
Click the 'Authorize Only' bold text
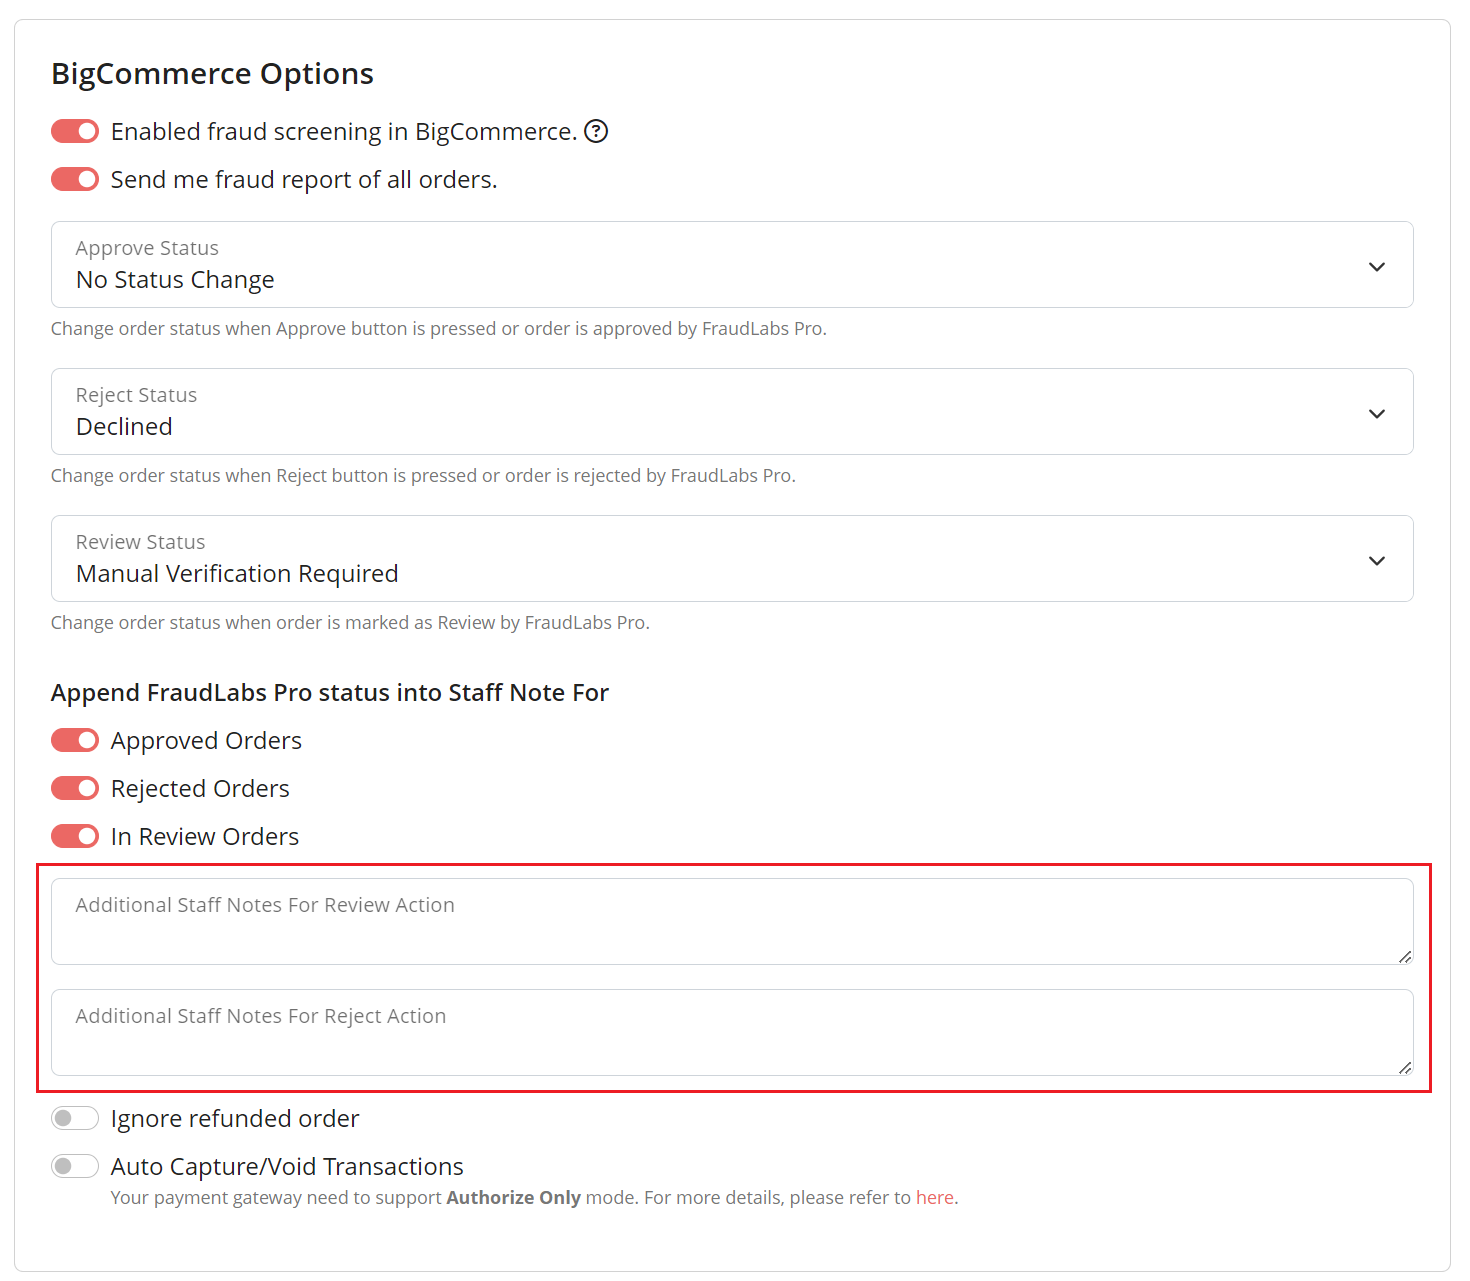point(513,1197)
